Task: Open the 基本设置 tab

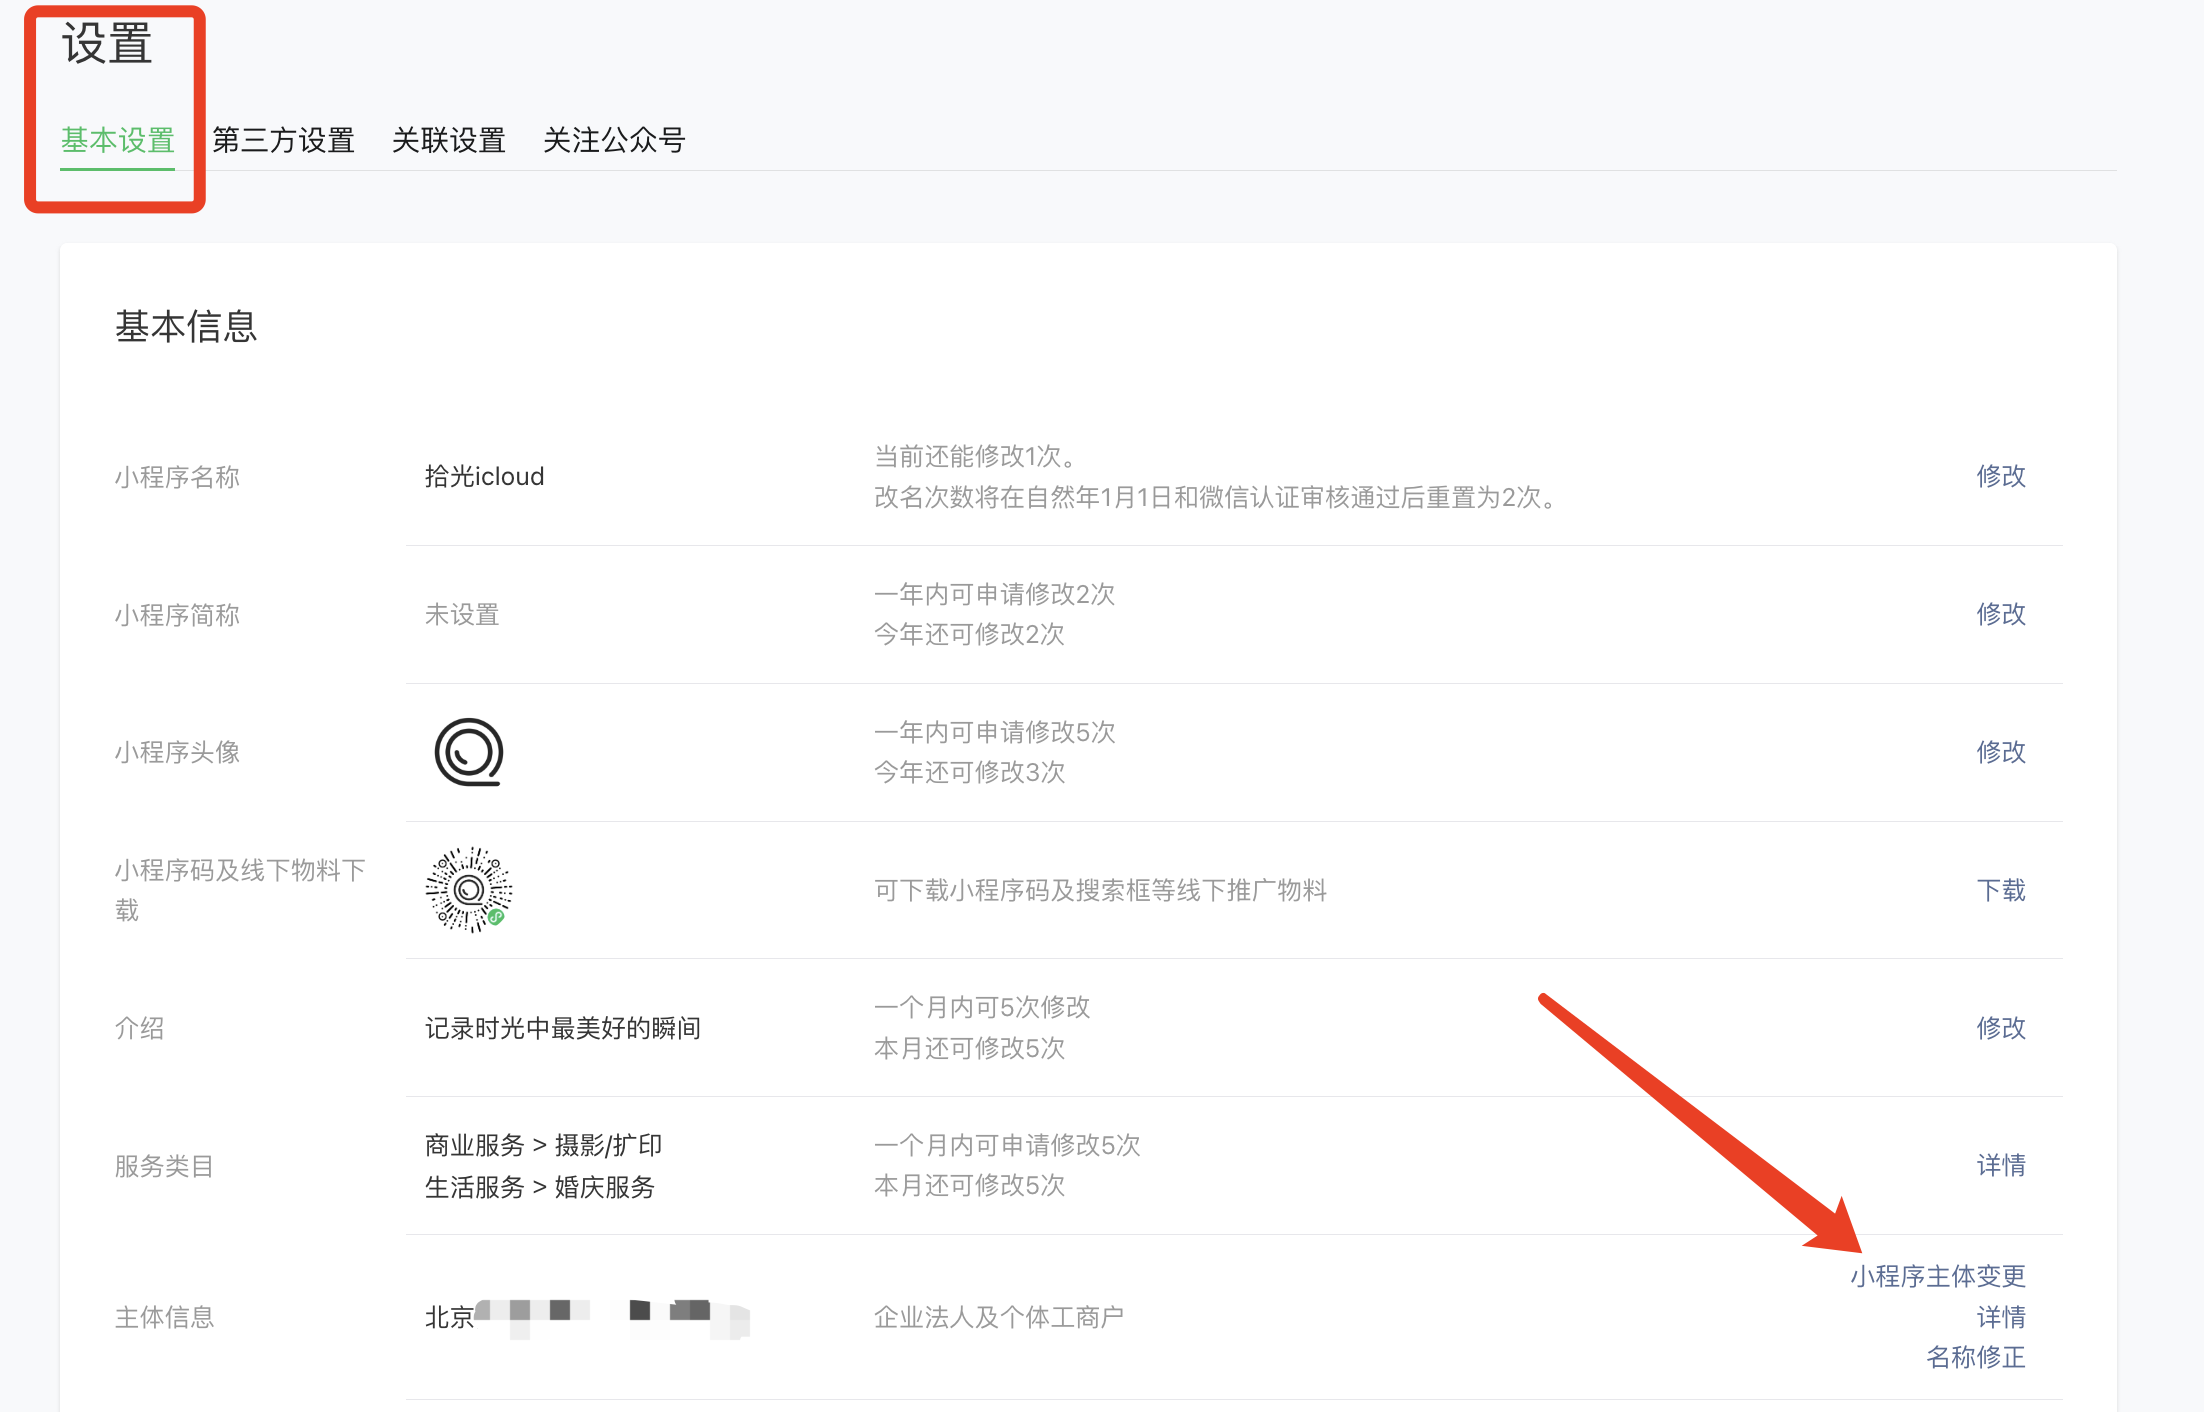Action: point(118,140)
